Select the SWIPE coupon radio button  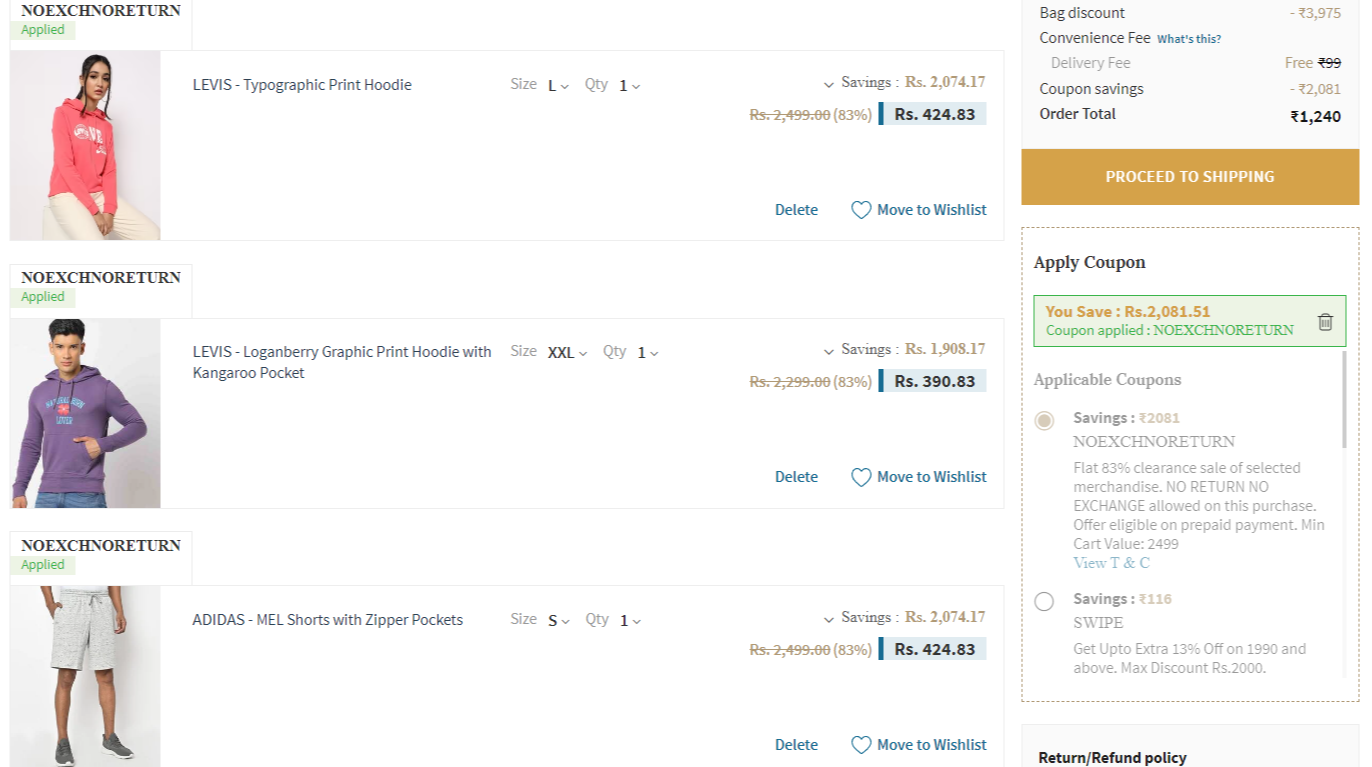pyautogui.click(x=1044, y=602)
